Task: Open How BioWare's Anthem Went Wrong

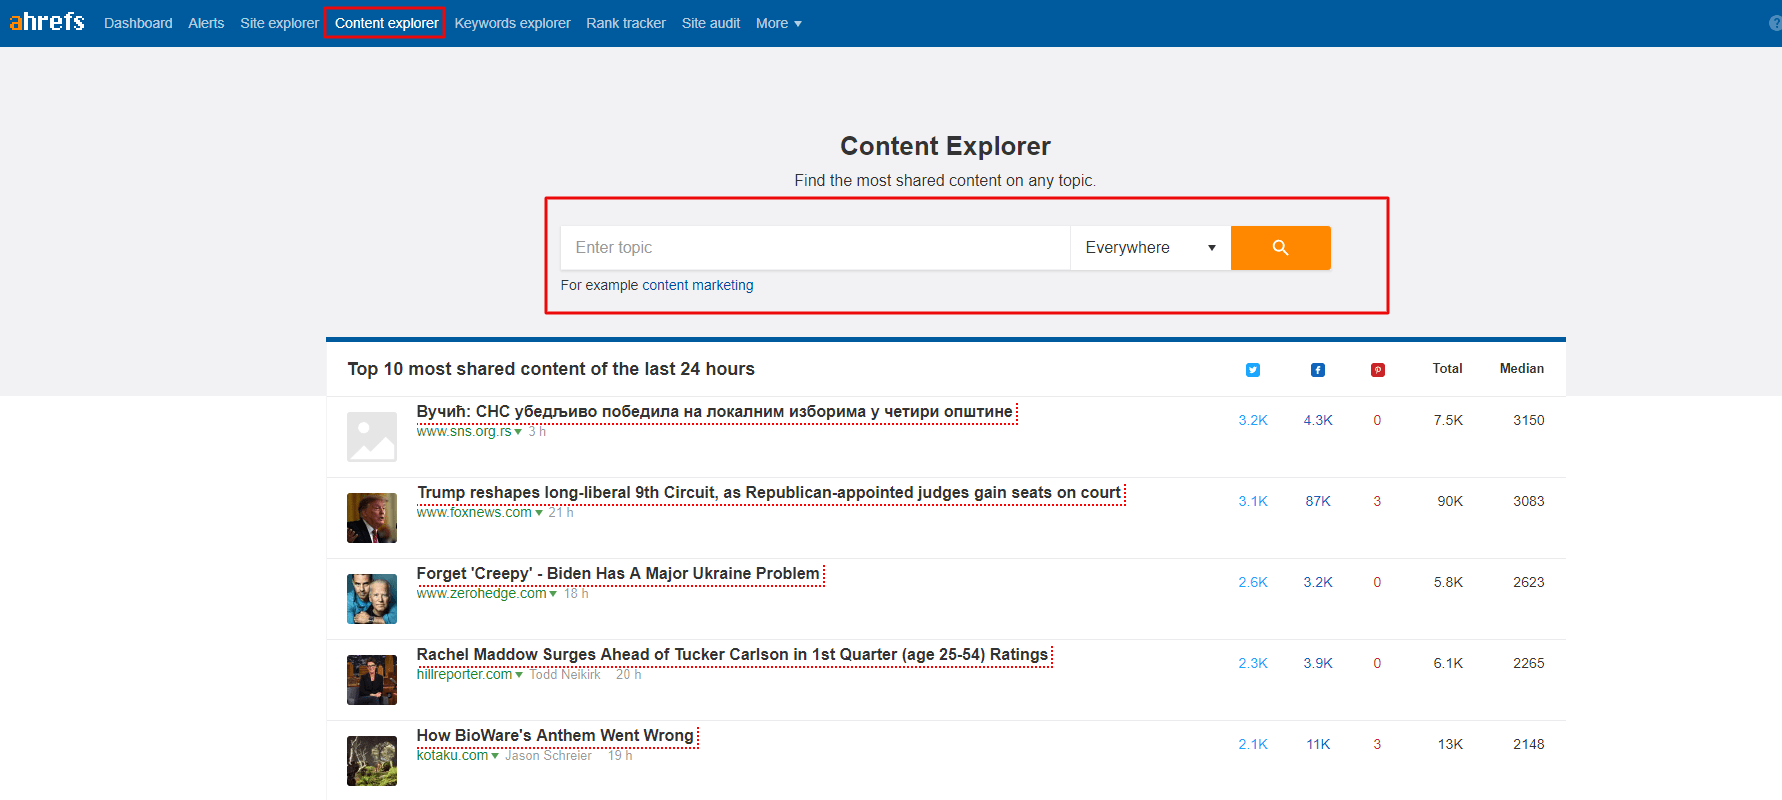Action: click(555, 736)
